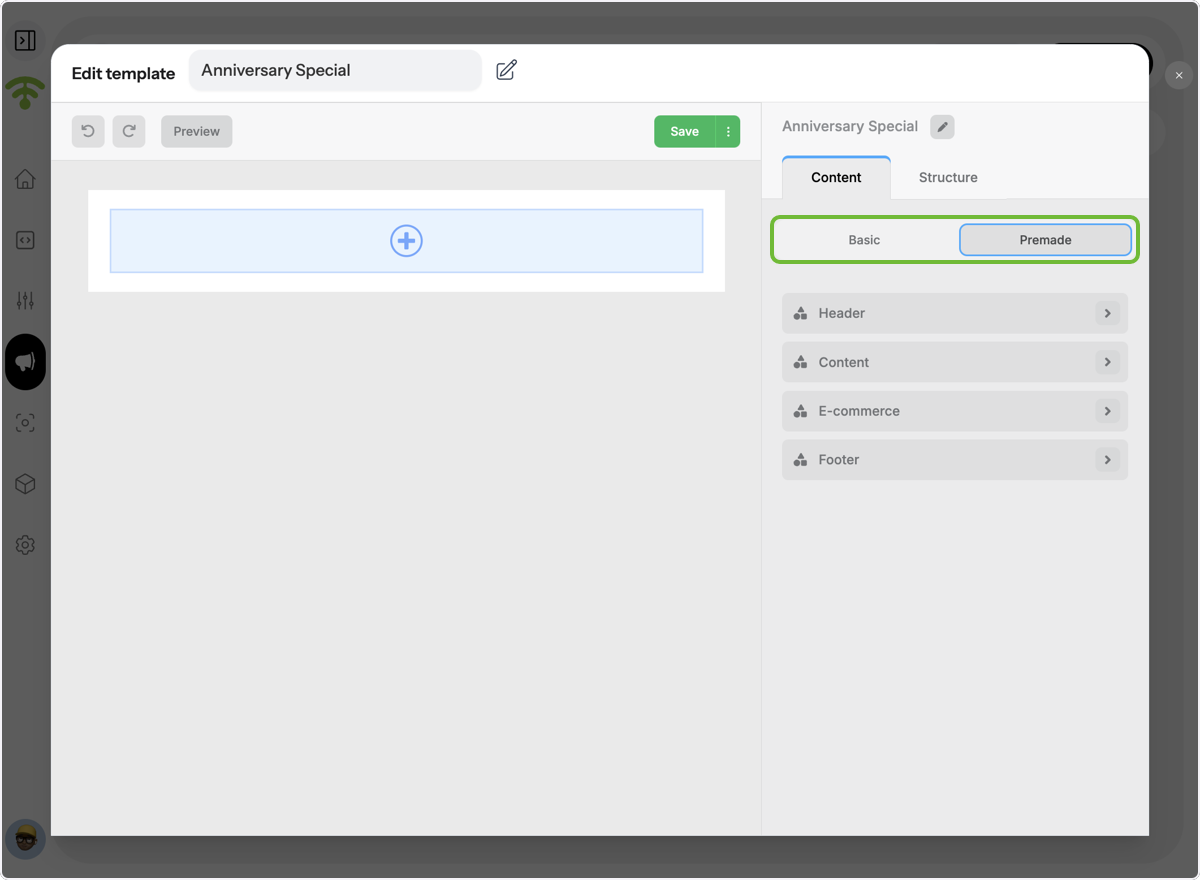Click the wifi logo icon in sidebar
Image resolution: width=1200 pixels, height=880 pixels.
(25, 93)
